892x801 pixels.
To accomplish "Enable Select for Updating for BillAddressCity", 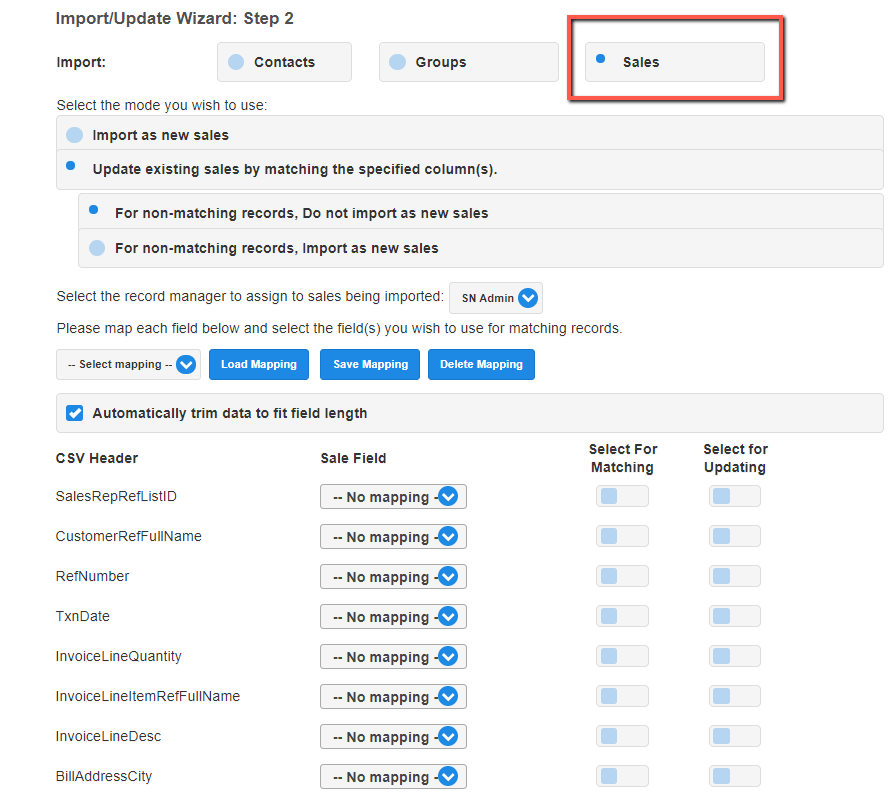I will (734, 777).
